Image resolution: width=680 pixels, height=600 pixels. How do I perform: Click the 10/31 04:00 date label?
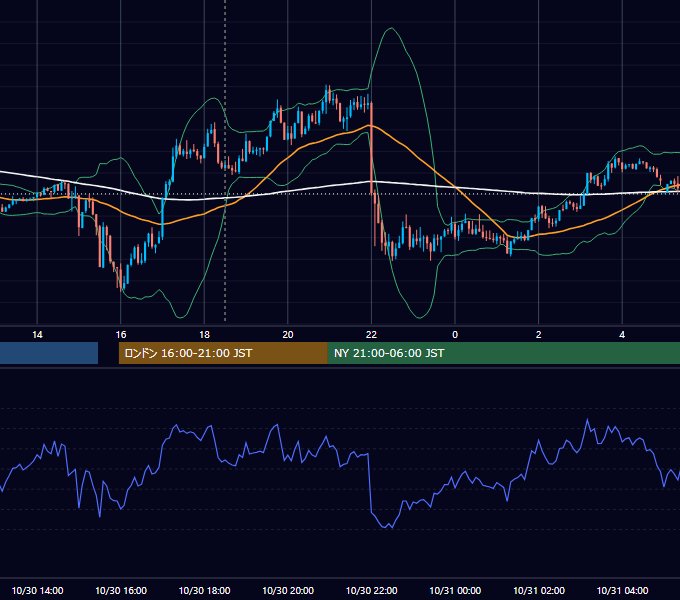coord(622,590)
